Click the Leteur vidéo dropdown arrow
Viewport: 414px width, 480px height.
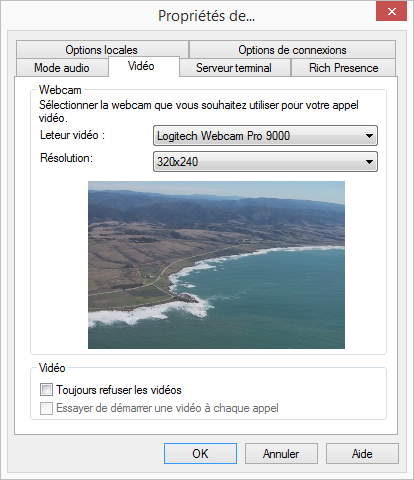click(369, 136)
